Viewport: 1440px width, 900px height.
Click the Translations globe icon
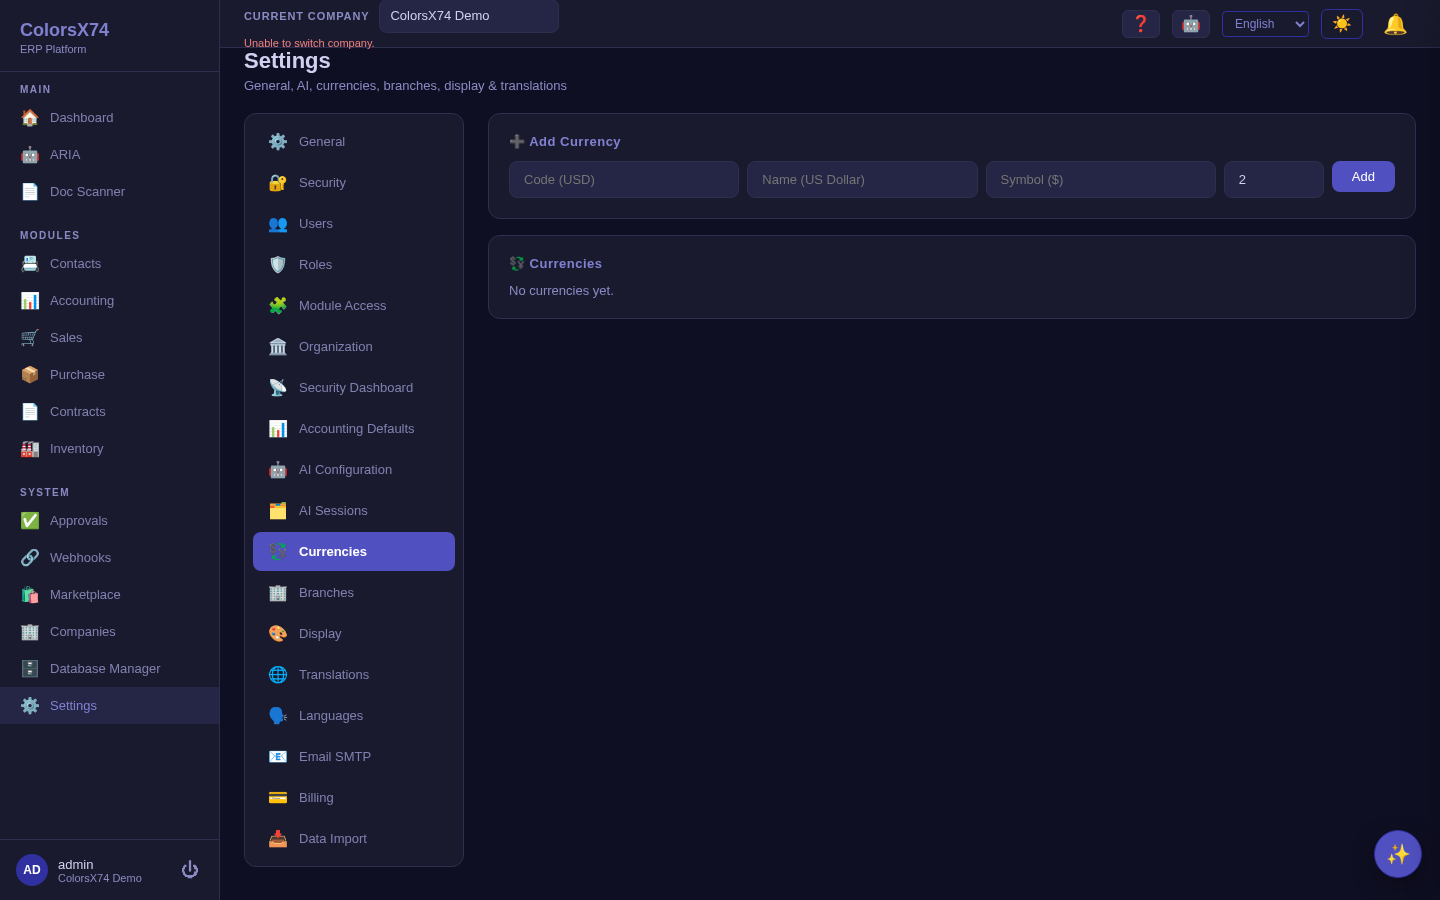(x=278, y=675)
